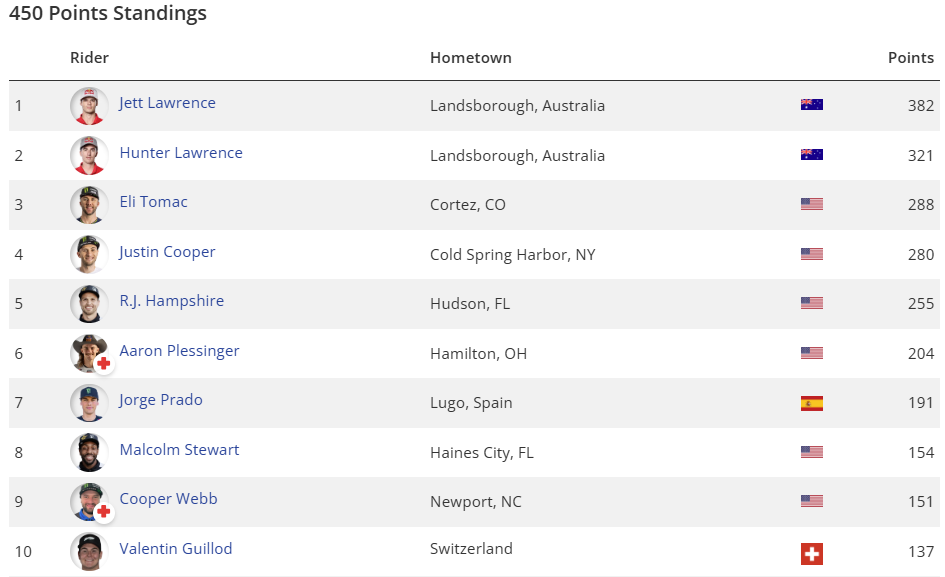Viewport: 945px width, 577px height.
Task: Click the Spanish flag in Jorge Prado's row
Action: pyautogui.click(x=811, y=403)
